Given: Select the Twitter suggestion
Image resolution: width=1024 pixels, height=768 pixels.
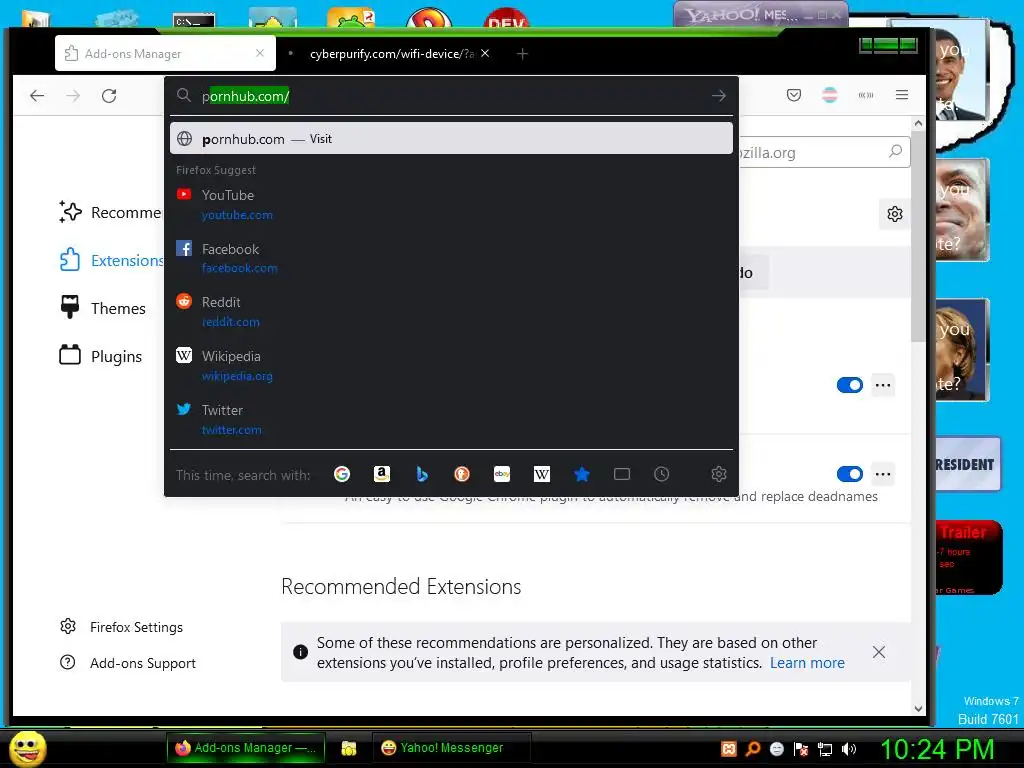Looking at the screenshot, I should pyautogui.click(x=451, y=419).
